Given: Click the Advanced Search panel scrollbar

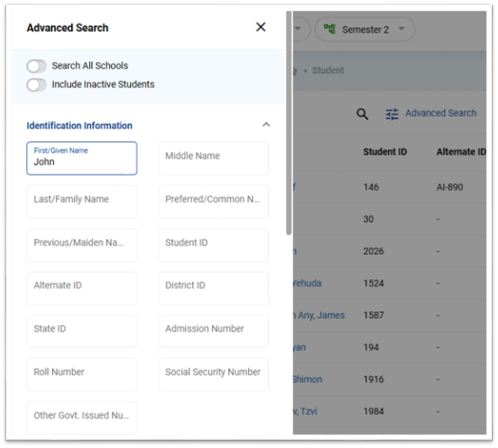Looking at the screenshot, I should click(289, 123).
